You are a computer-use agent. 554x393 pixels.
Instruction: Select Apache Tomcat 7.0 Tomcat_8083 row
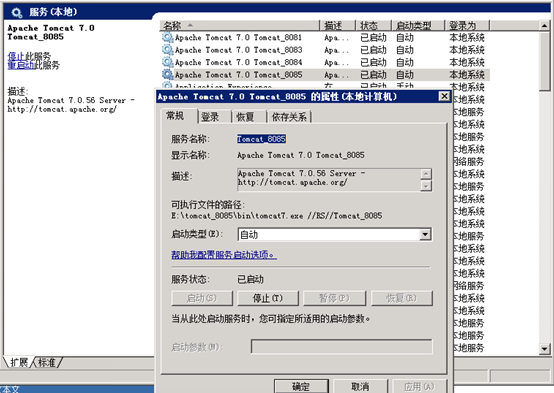pos(324,49)
